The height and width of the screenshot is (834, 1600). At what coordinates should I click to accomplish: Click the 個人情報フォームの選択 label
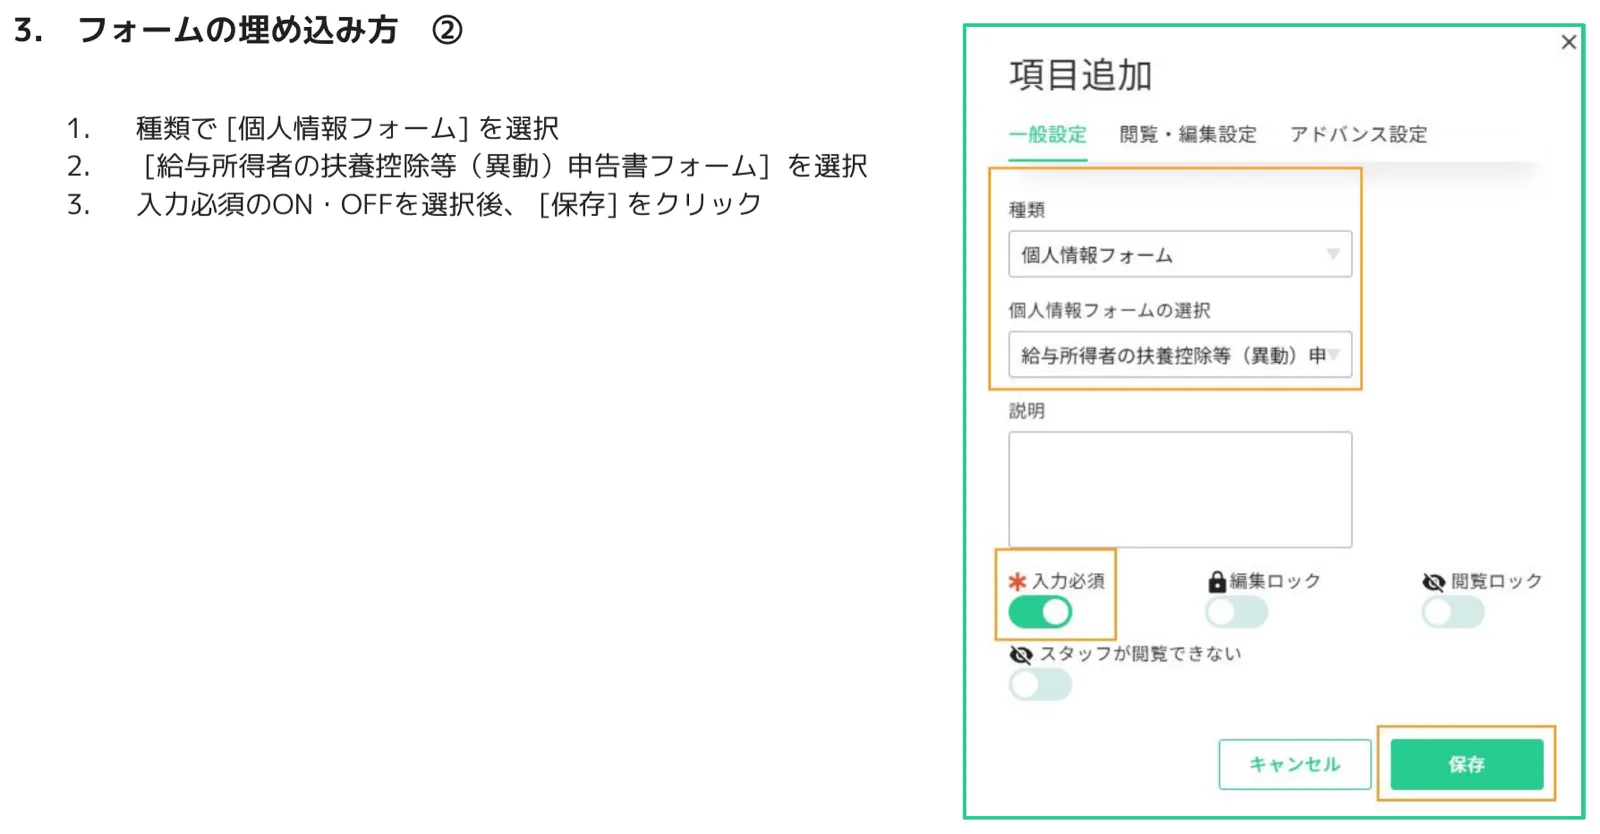pyautogui.click(x=1109, y=311)
